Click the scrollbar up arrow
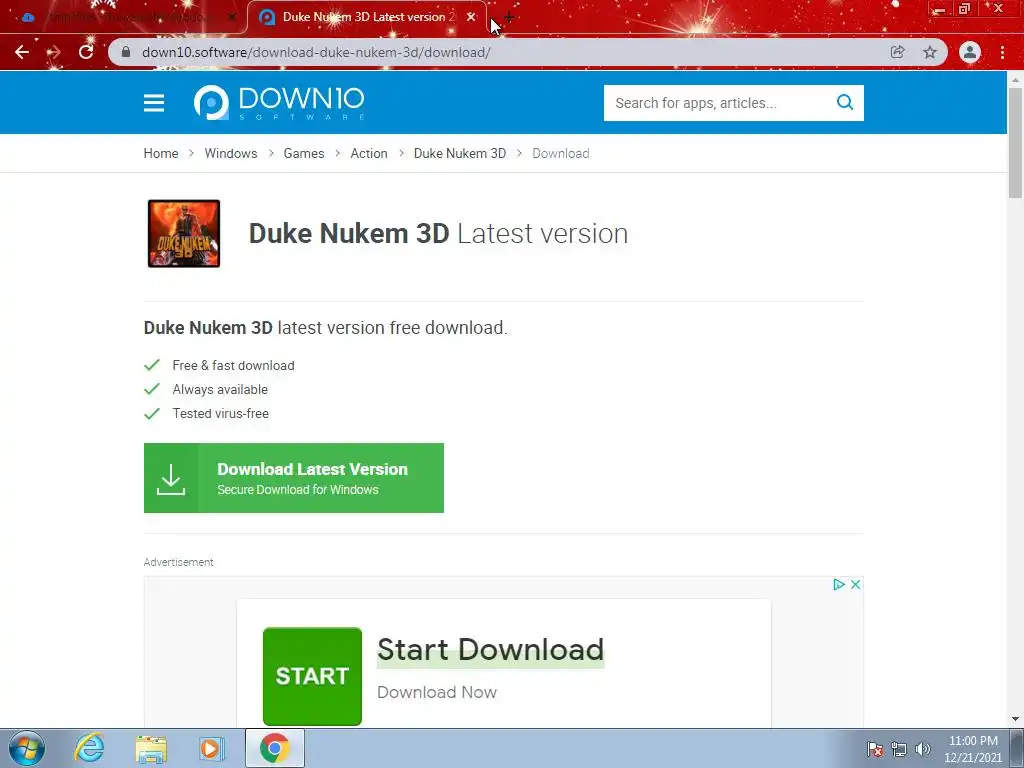 1015,79
